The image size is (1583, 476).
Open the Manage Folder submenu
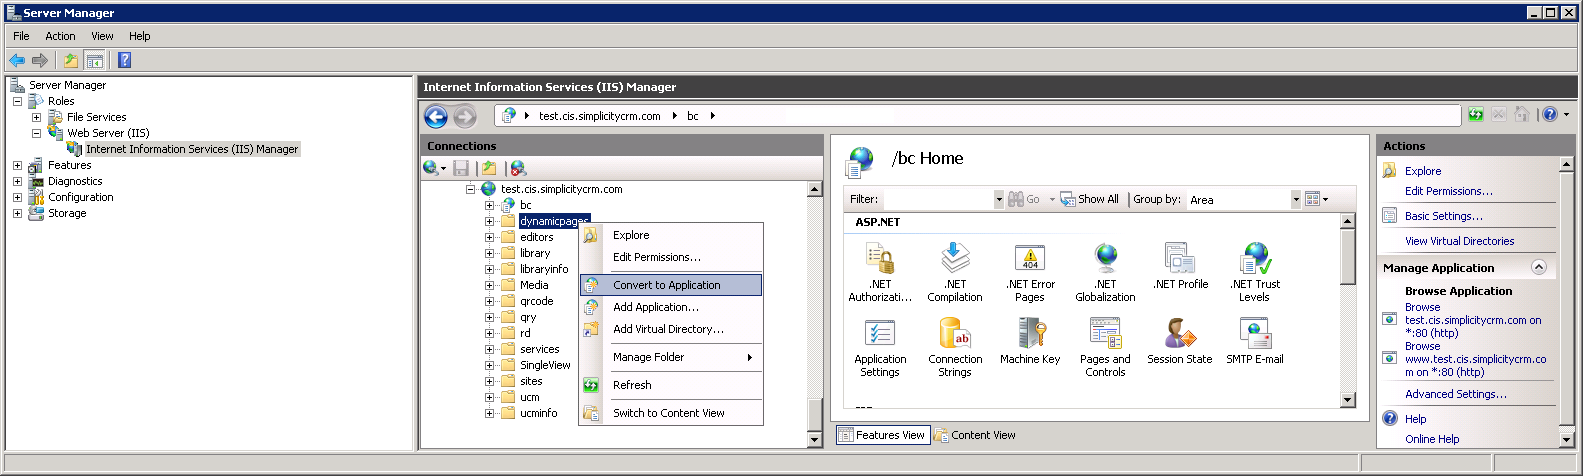tap(671, 357)
